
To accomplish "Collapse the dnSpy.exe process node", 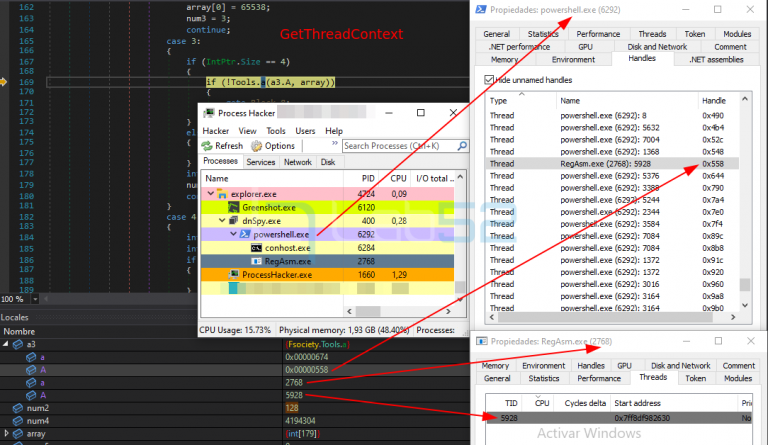I will [x=221, y=220].
